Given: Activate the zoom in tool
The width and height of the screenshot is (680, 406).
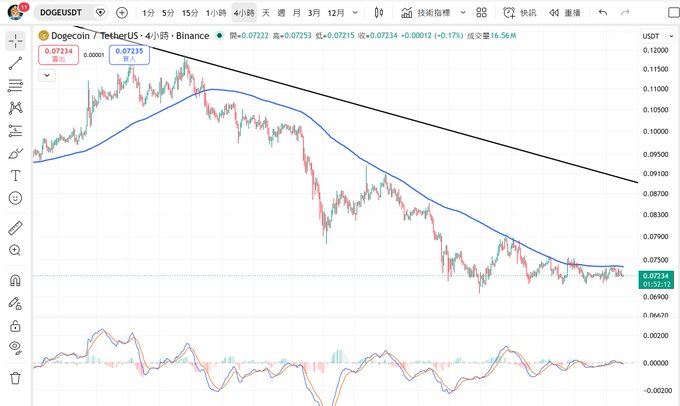Looking at the screenshot, I should tap(16, 250).
